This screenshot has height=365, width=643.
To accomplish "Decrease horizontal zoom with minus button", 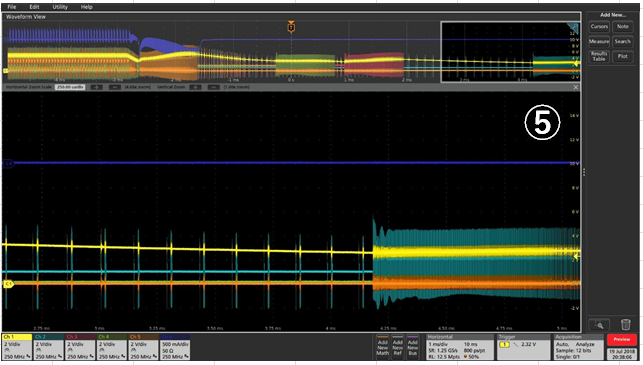I will (115, 87).
